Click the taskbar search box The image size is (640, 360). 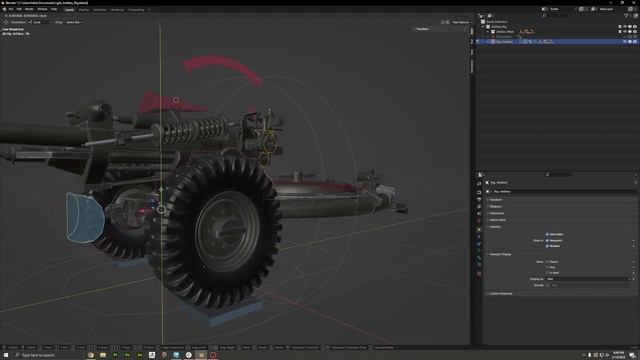[48, 355]
